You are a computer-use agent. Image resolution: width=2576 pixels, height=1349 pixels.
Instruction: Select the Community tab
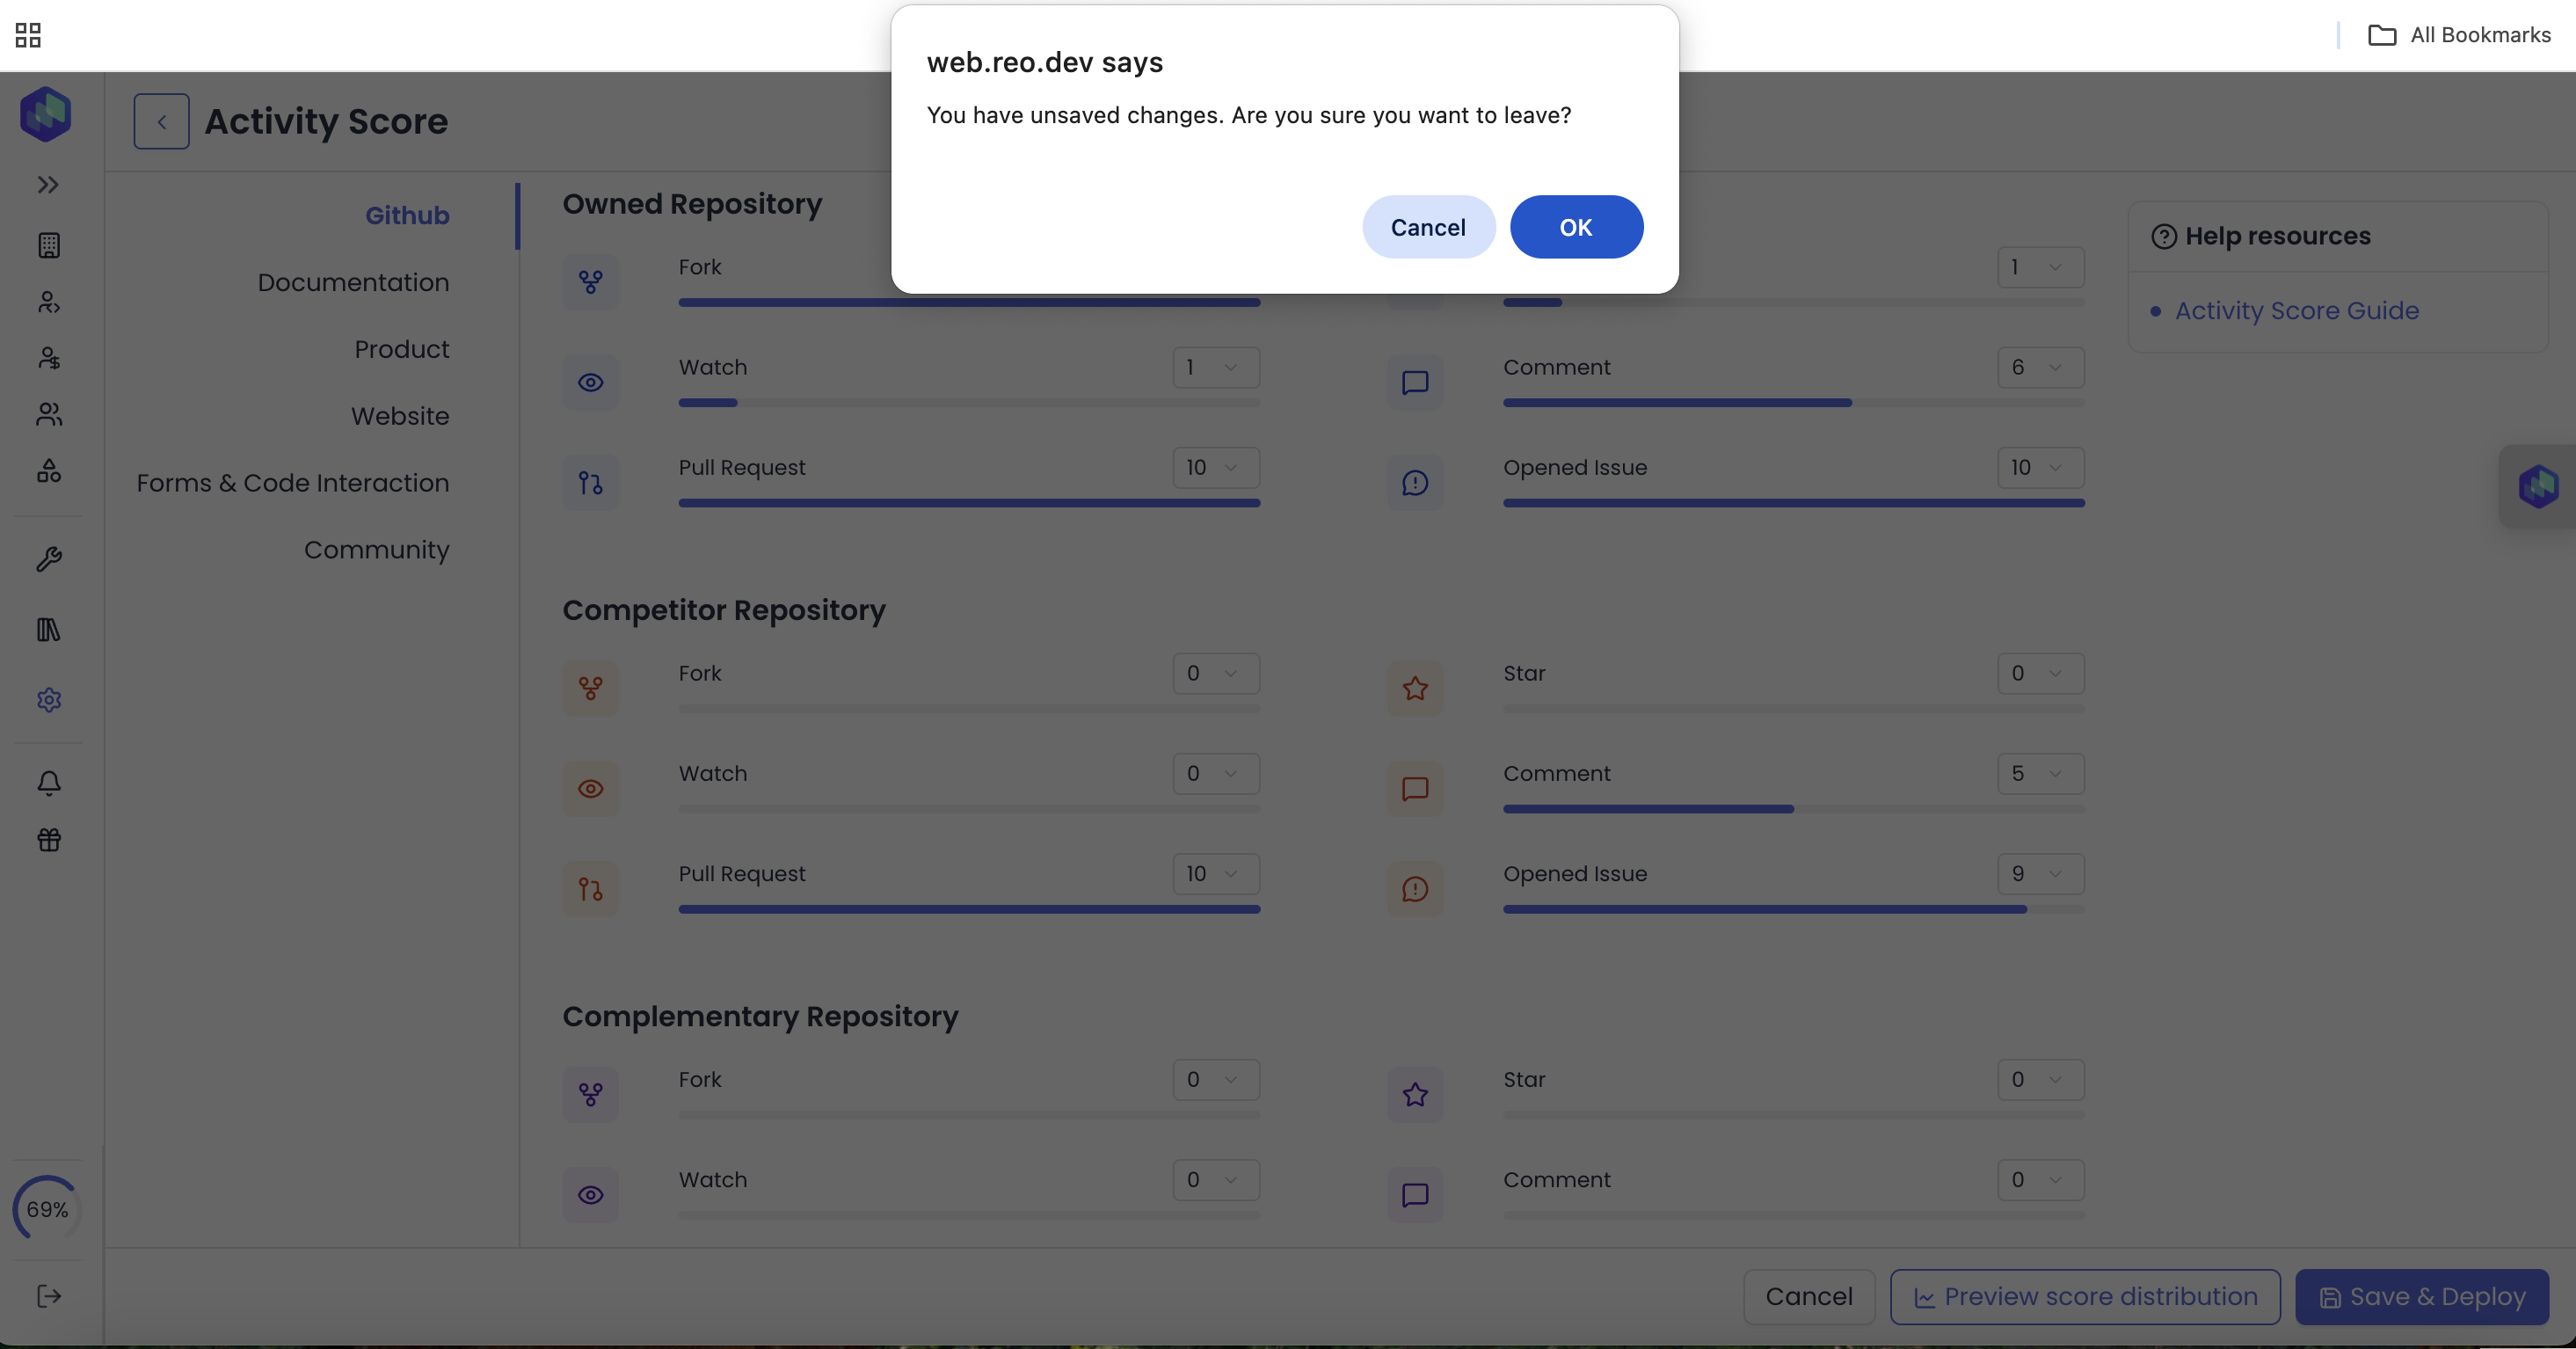tap(376, 550)
